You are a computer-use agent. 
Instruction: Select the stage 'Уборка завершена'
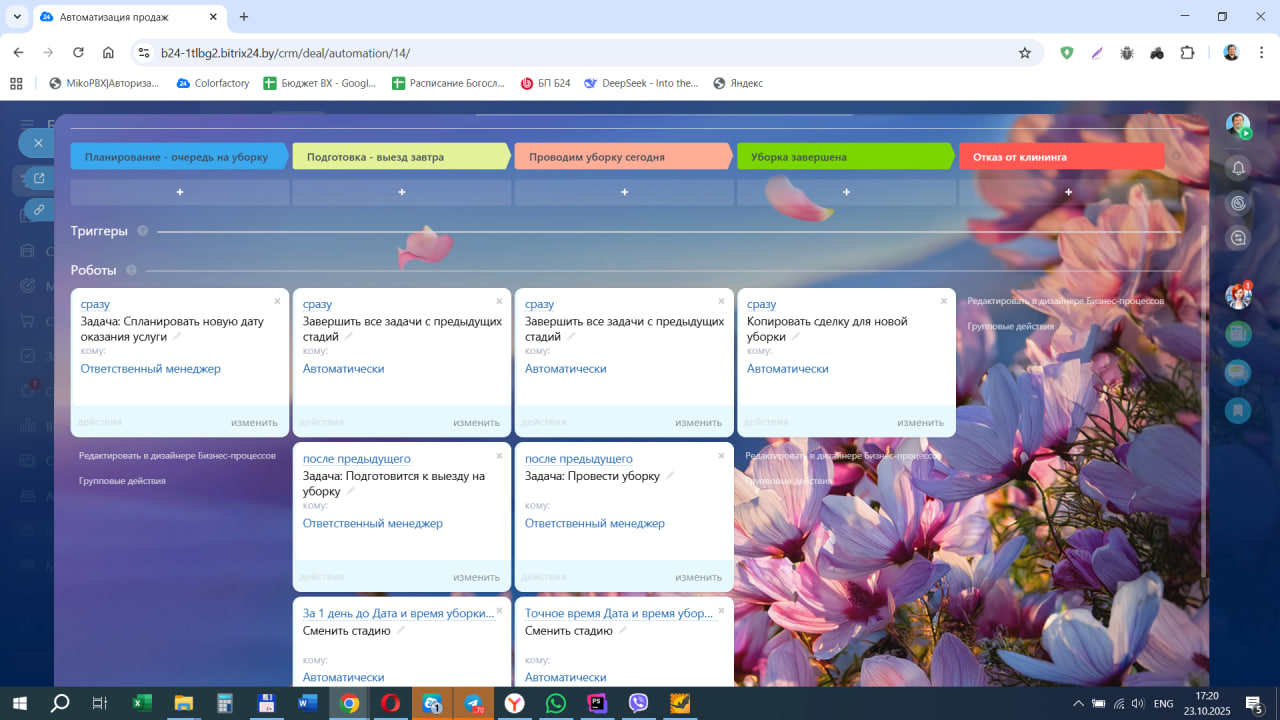[846, 157]
